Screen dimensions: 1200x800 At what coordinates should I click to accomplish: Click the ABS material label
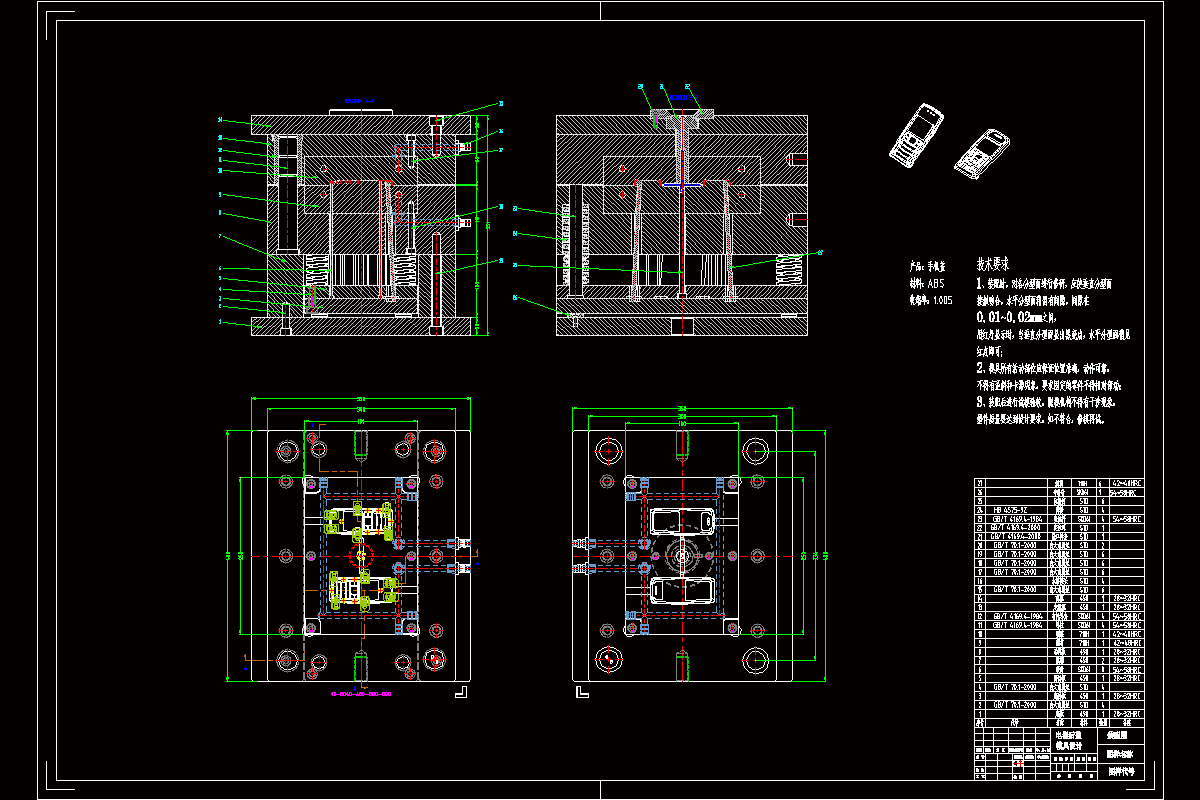coord(936,283)
